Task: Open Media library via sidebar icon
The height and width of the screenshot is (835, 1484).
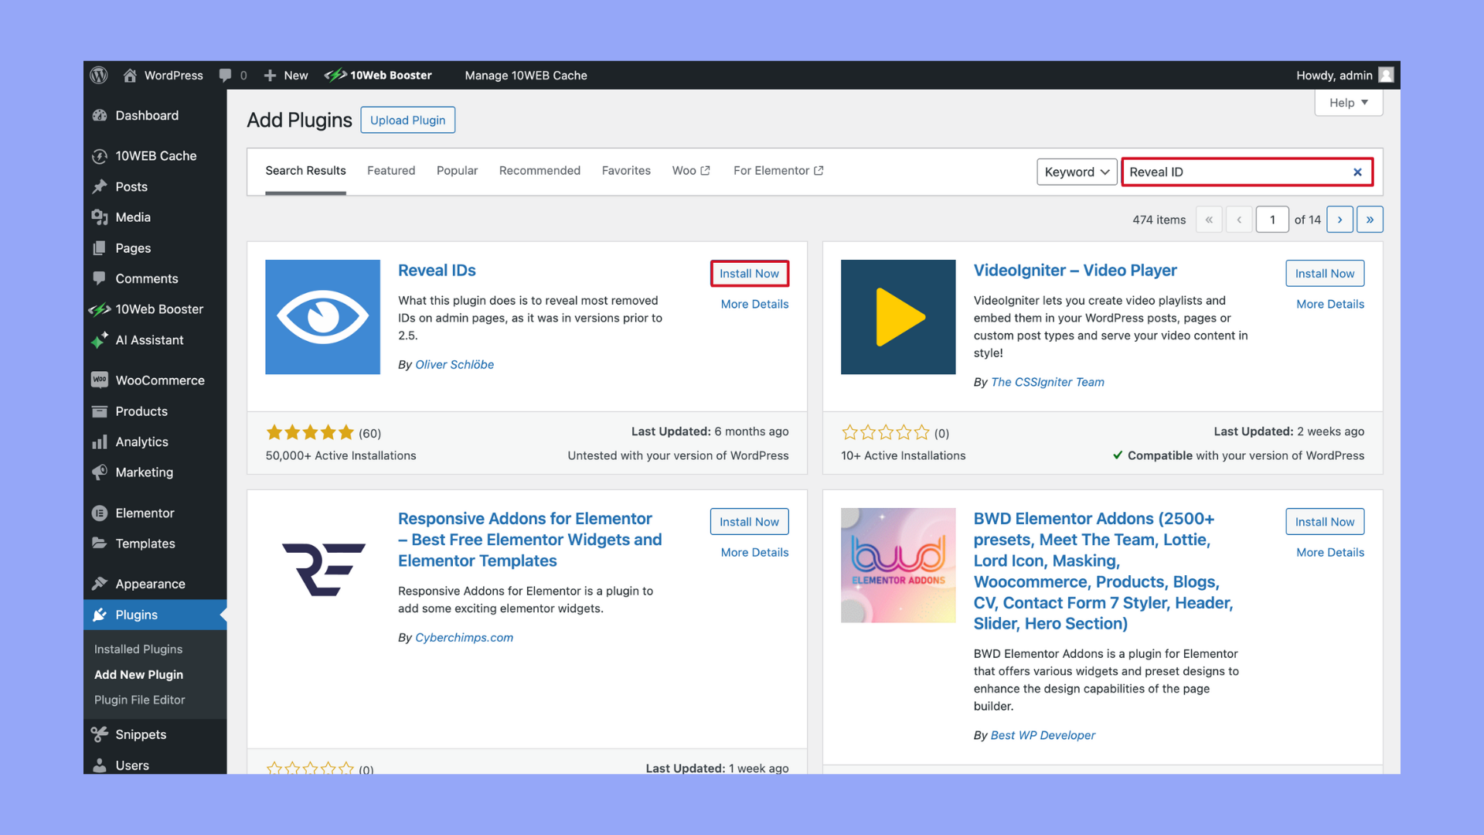Action: click(x=100, y=217)
